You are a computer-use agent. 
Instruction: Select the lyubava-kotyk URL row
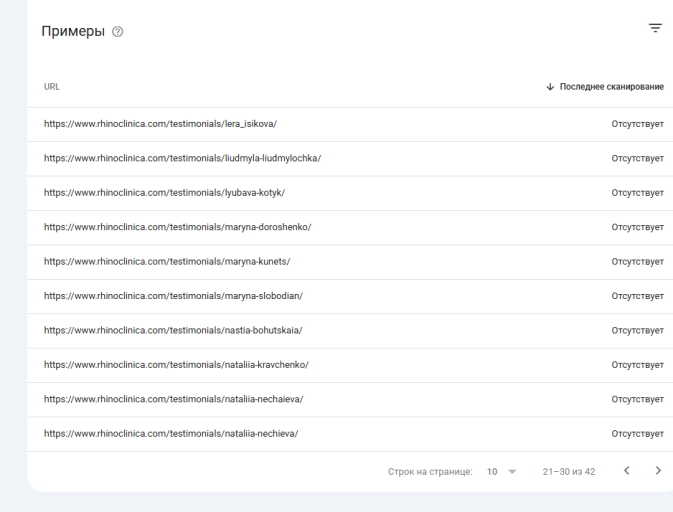(350, 193)
